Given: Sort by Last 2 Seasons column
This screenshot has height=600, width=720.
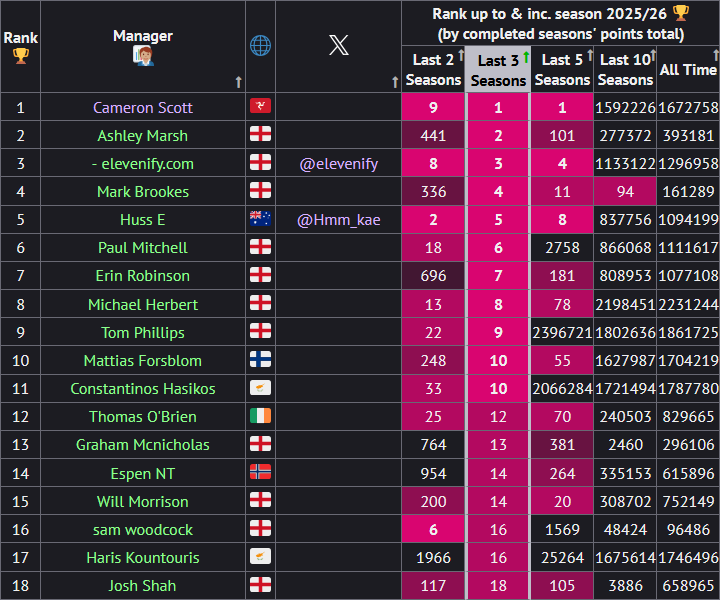Looking at the screenshot, I should pyautogui.click(x=461, y=56).
